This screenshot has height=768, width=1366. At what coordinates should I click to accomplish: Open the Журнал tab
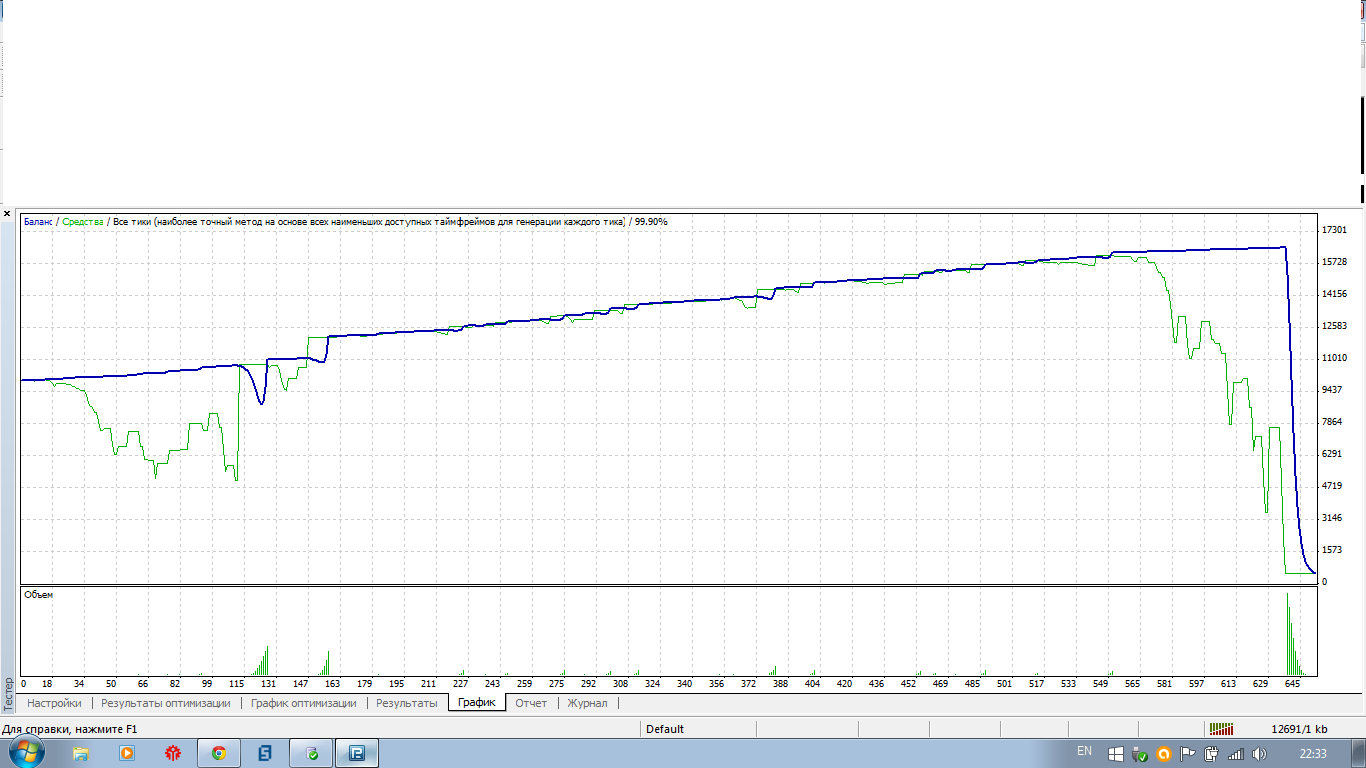click(587, 703)
